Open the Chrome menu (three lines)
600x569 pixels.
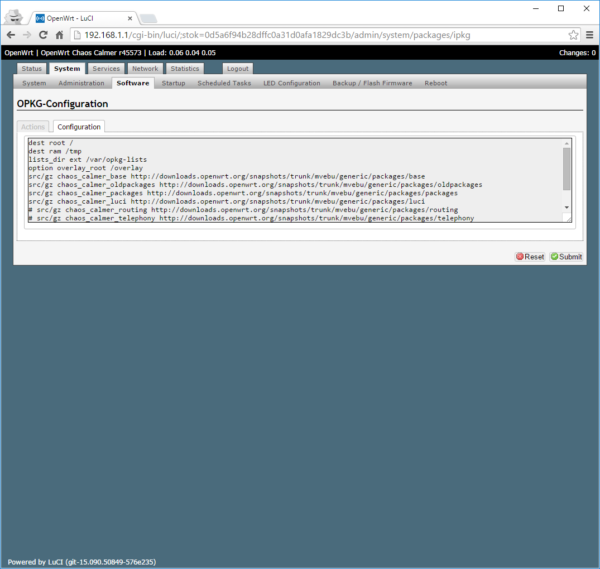(589, 34)
